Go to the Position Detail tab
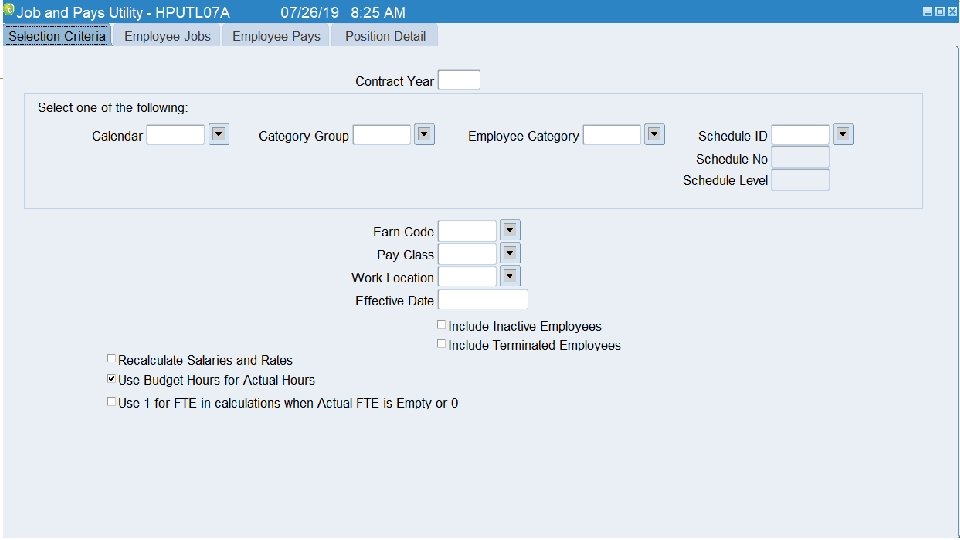The width and height of the screenshot is (960, 540). (385, 36)
